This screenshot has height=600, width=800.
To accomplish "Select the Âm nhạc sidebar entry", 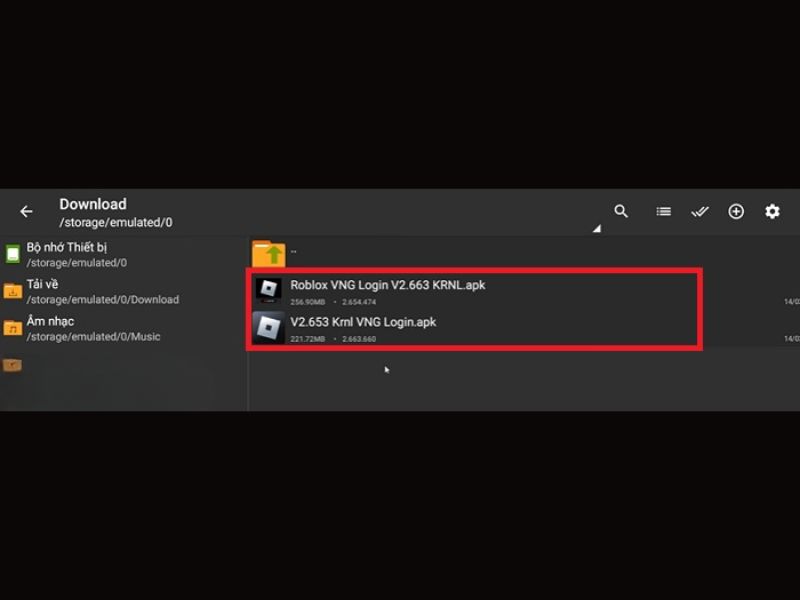I will pos(123,328).
